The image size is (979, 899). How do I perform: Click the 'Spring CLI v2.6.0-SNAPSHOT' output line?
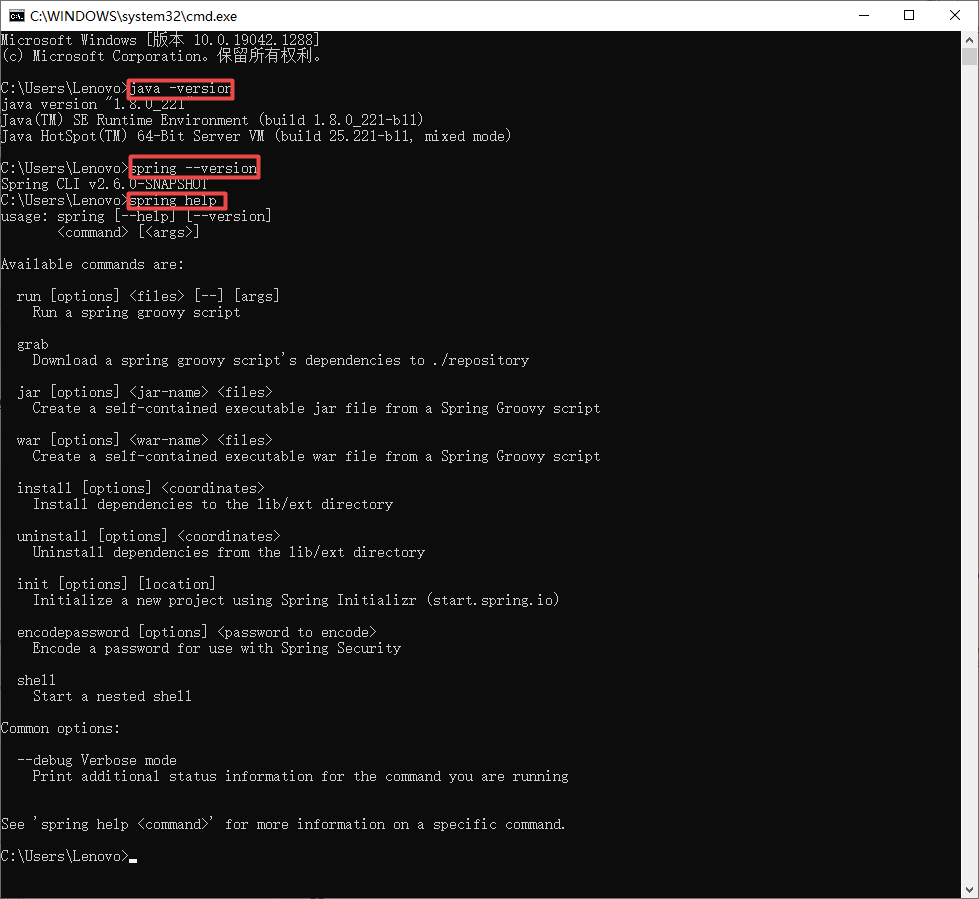(x=104, y=184)
